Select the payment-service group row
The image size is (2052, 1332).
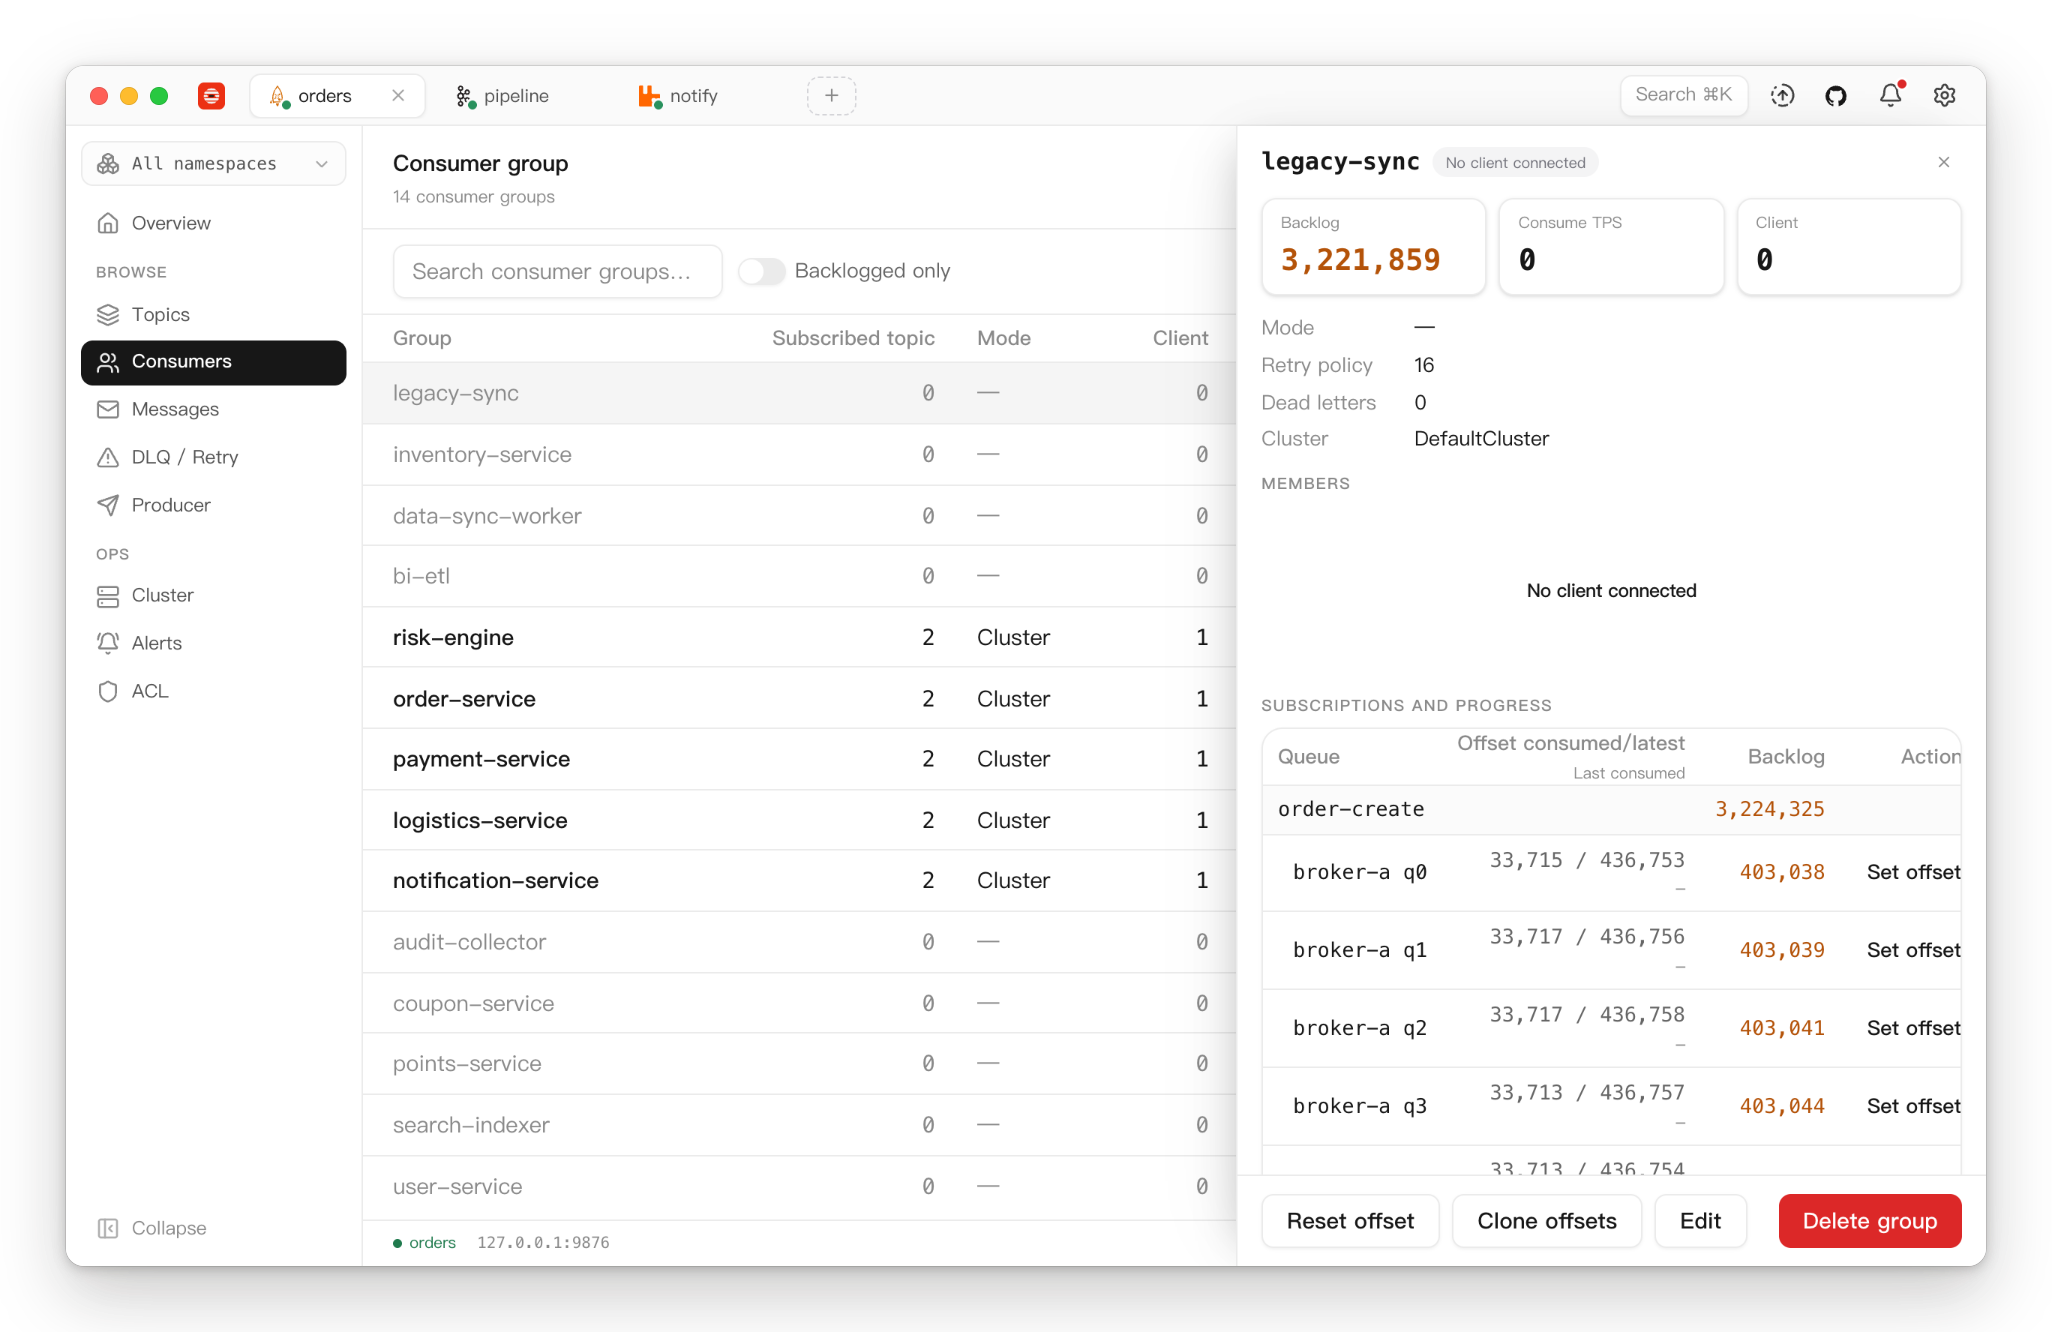799,760
